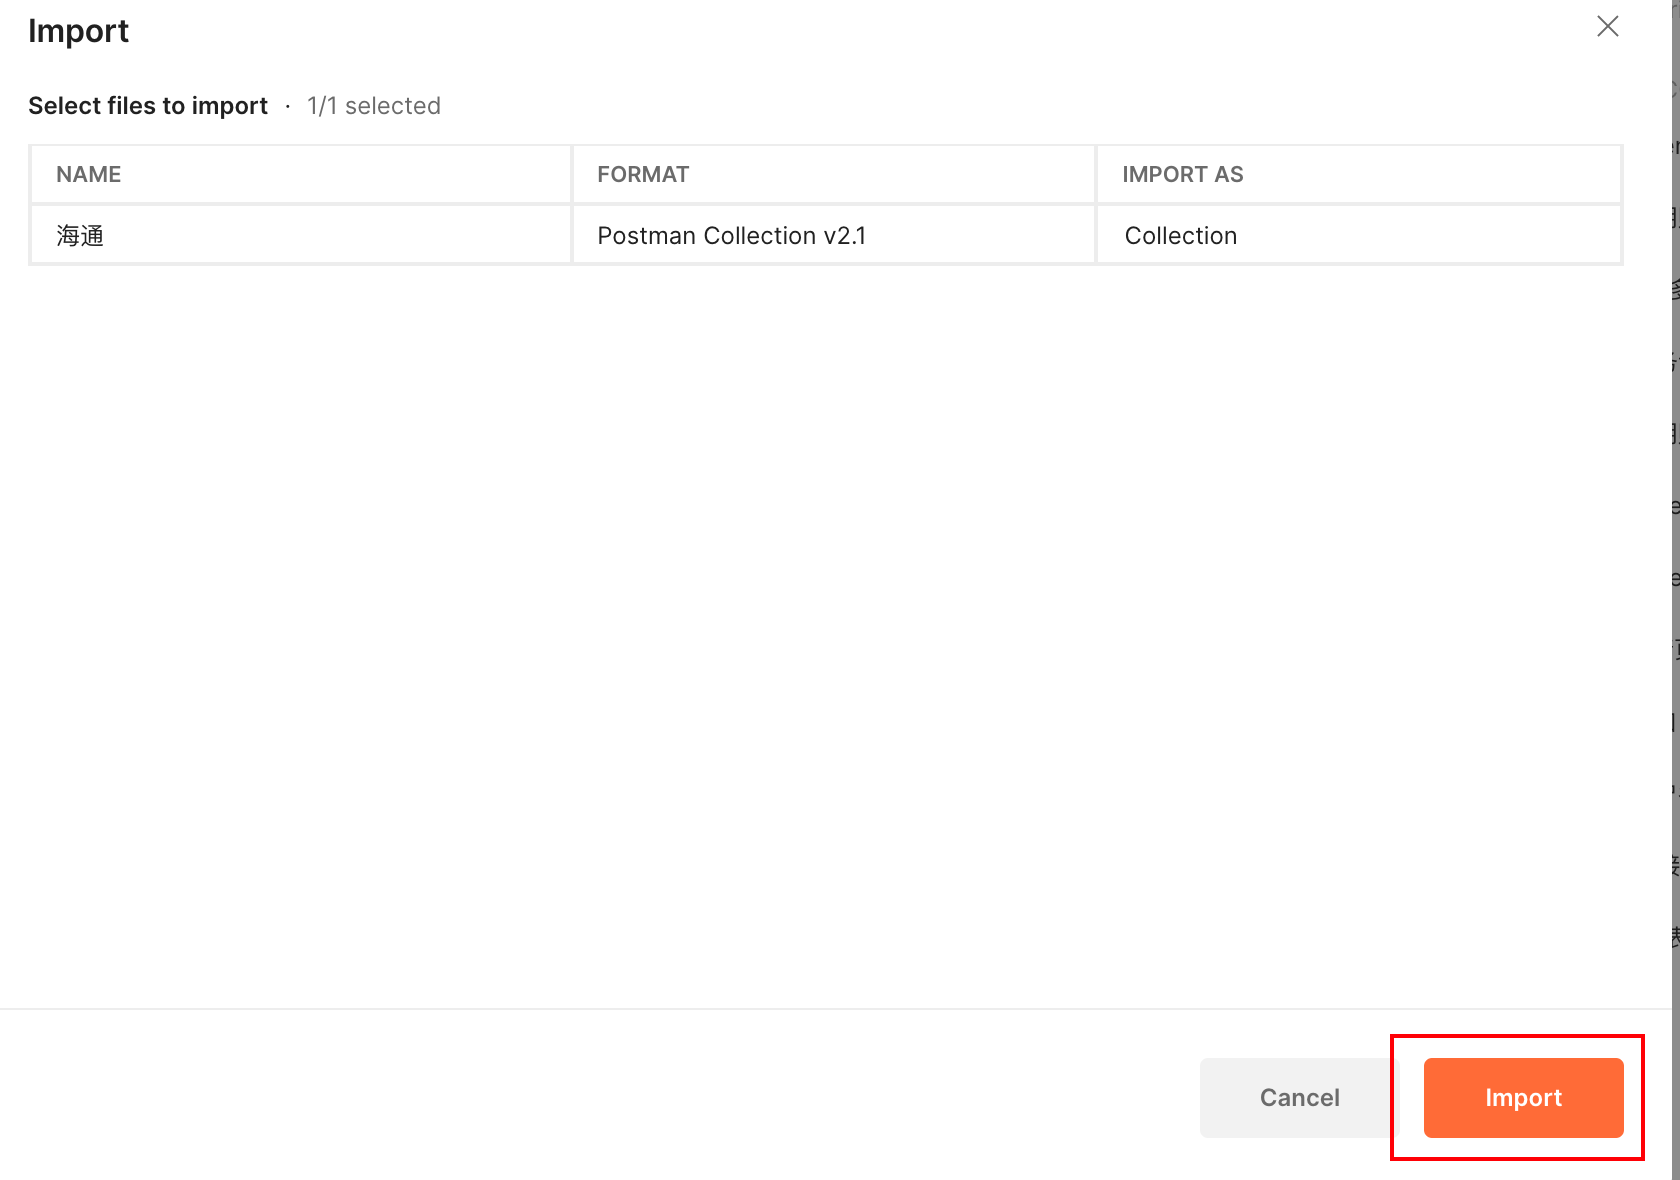
Task: Click the 1/1 selected counter
Action: click(374, 105)
